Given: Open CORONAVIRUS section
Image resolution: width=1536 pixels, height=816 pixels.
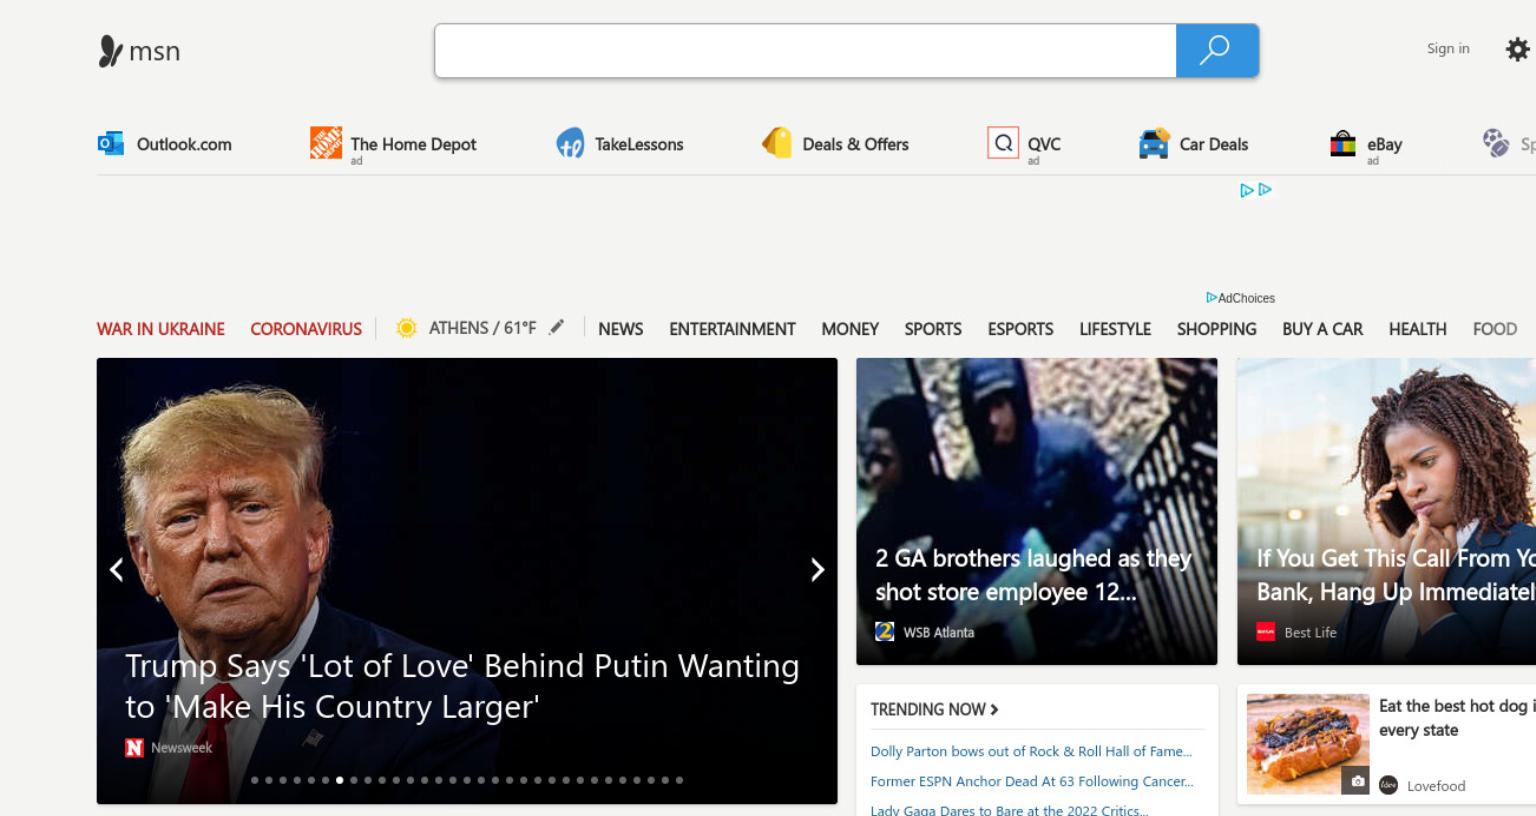Looking at the screenshot, I should [306, 329].
